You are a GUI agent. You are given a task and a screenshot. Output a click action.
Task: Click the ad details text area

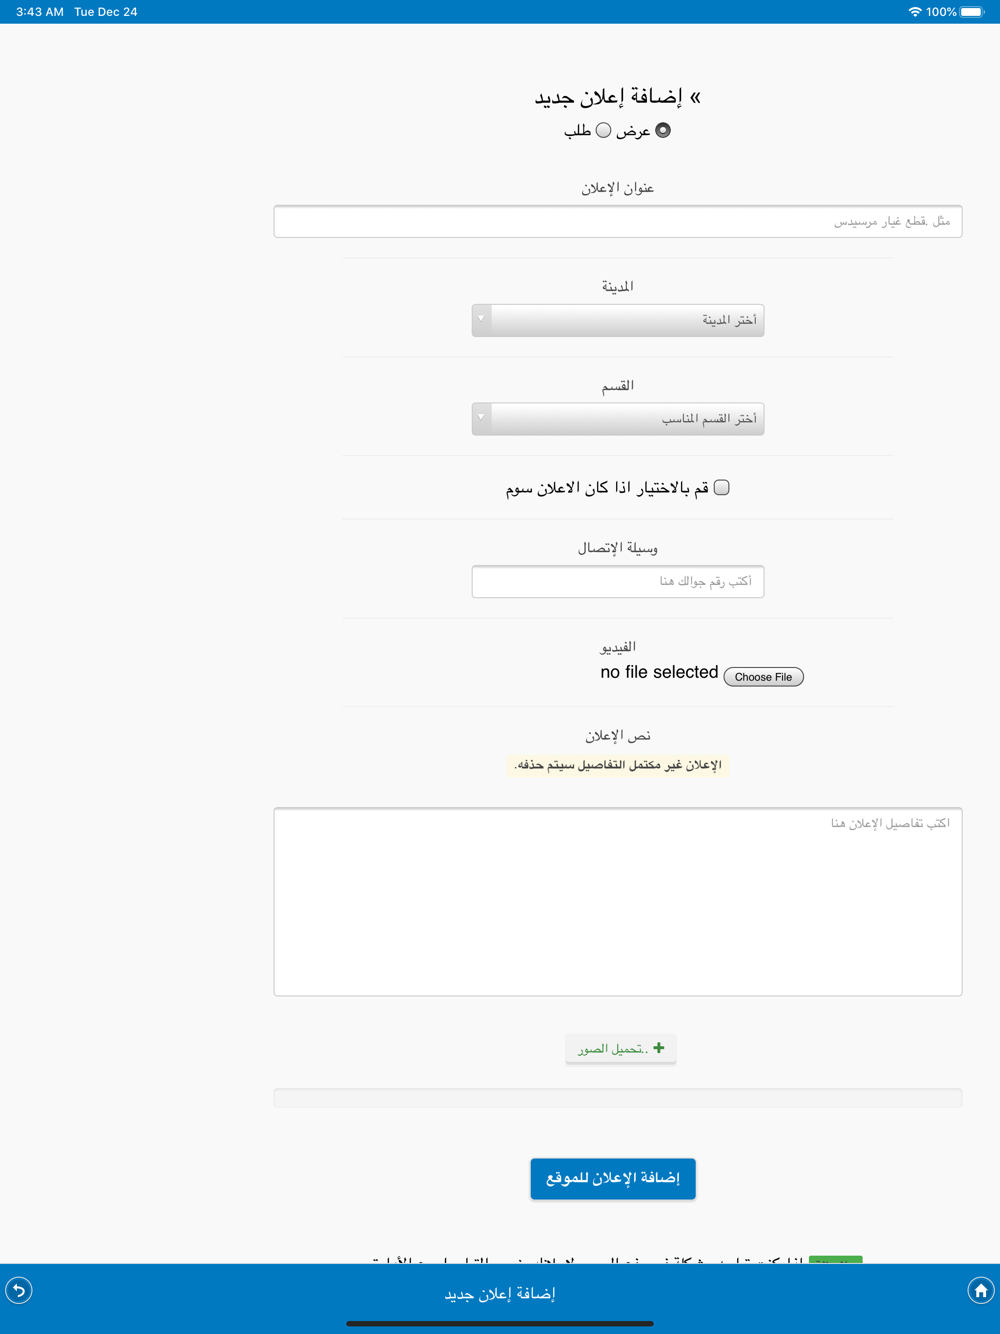(x=618, y=902)
